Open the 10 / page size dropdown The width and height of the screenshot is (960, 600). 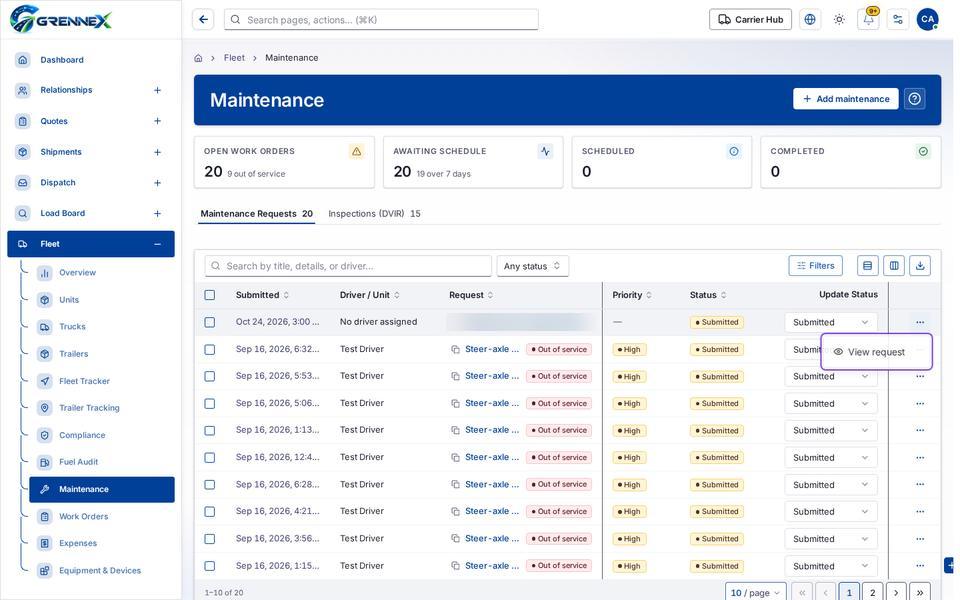point(756,592)
